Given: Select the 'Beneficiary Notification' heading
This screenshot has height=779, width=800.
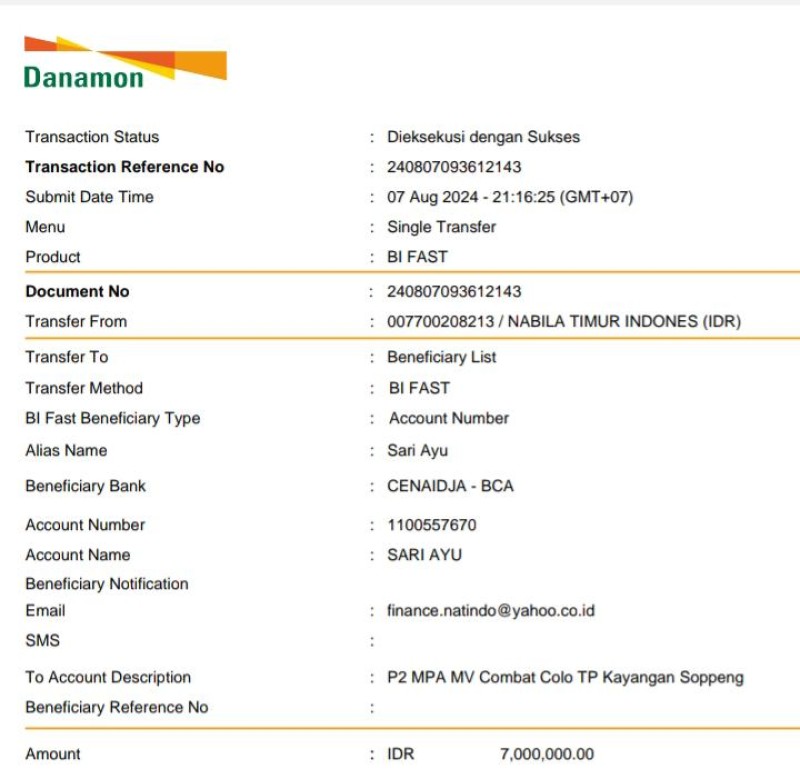Looking at the screenshot, I should pyautogui.click(x=107, y=584).
